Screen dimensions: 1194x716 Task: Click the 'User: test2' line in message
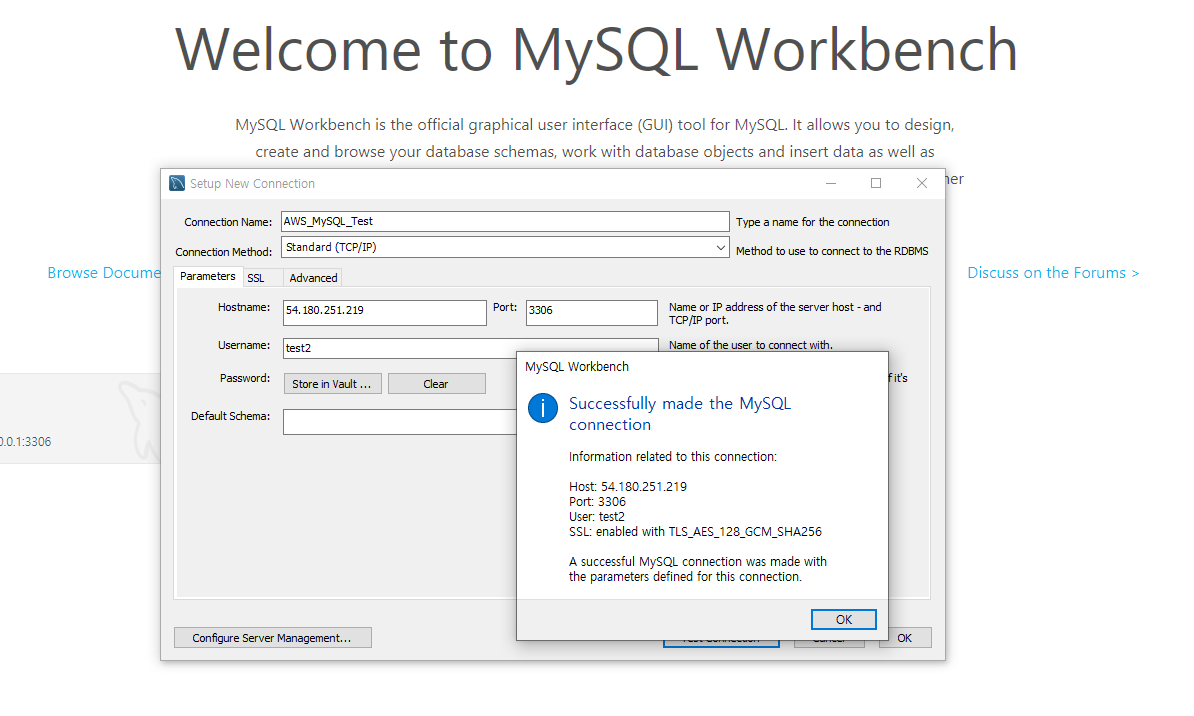click(x=596, y=516)
